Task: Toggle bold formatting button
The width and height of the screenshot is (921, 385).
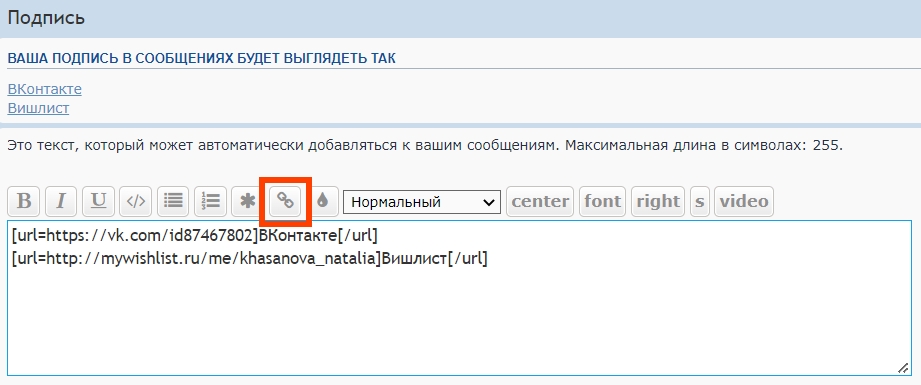Action: click(x=24, y=202)
